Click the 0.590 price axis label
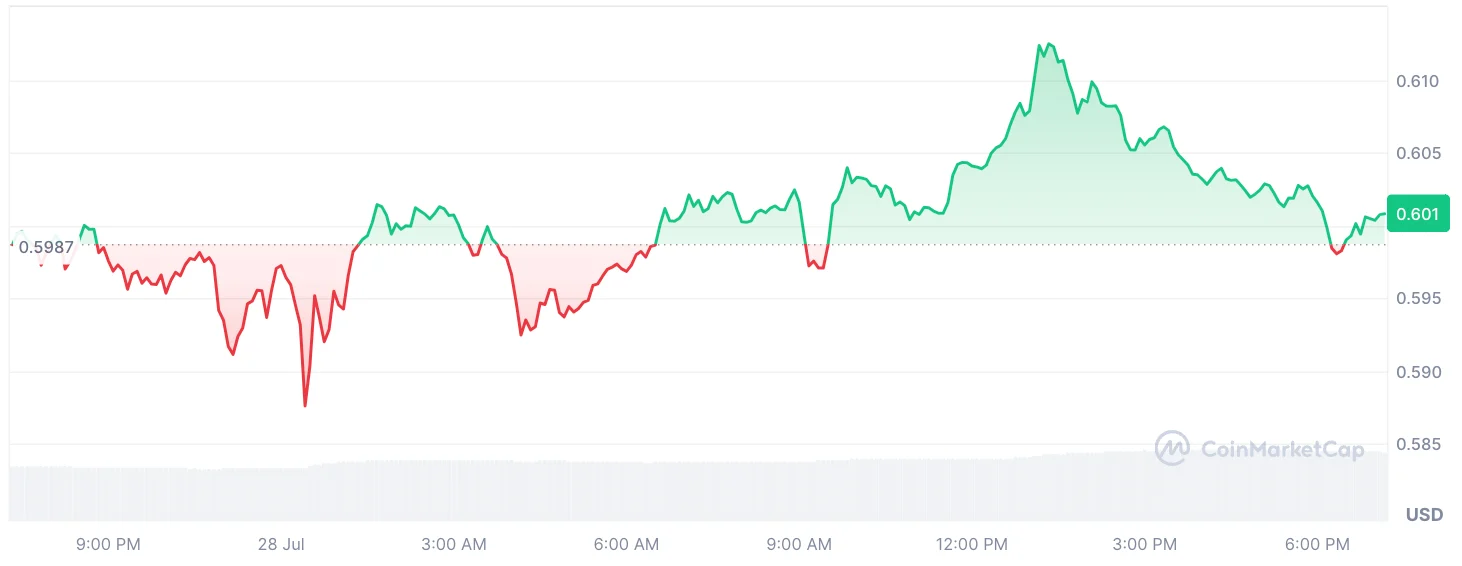Viewport: 1462px width, 566px height. tap(1417, 372)
